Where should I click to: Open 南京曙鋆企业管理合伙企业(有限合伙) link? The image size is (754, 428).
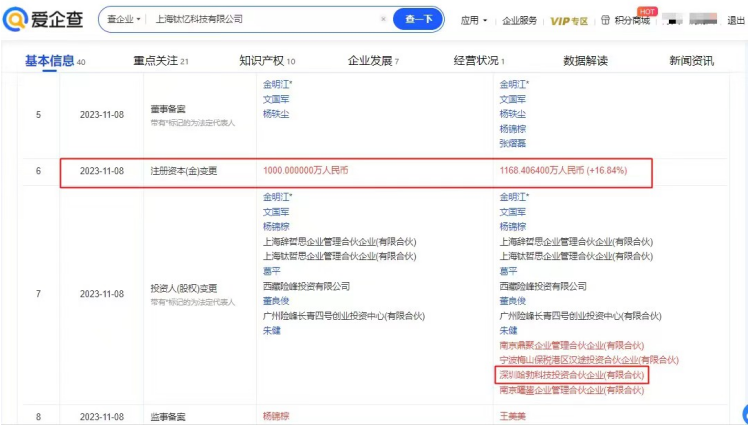click(572, 390)
